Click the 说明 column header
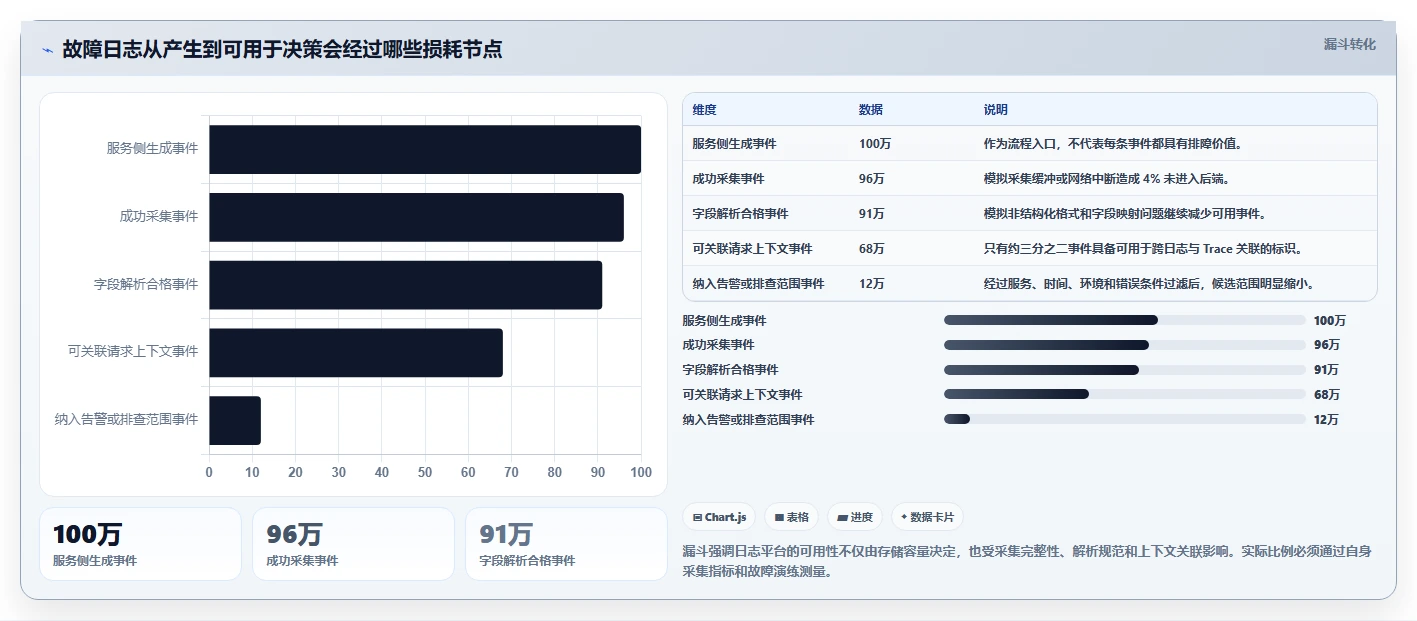 (x=996, y=110)
